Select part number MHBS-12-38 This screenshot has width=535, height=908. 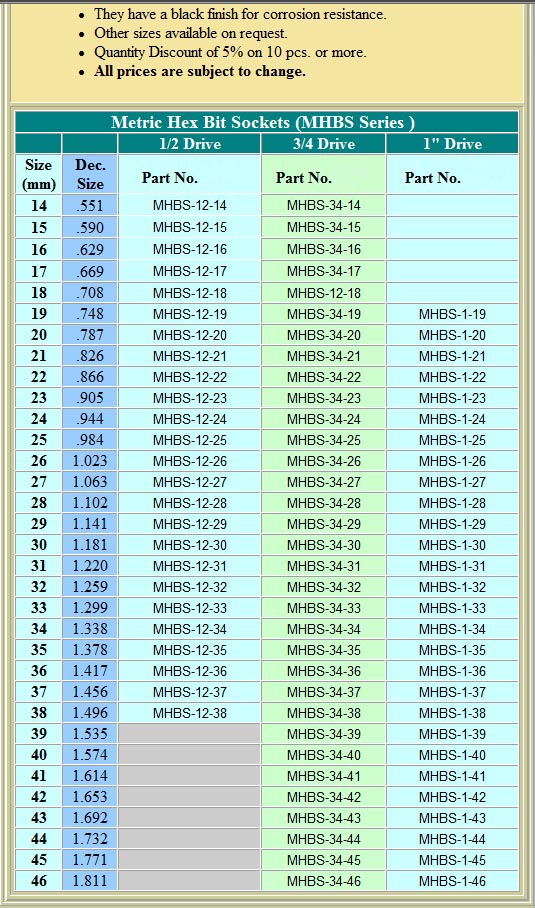coord(189,713)
